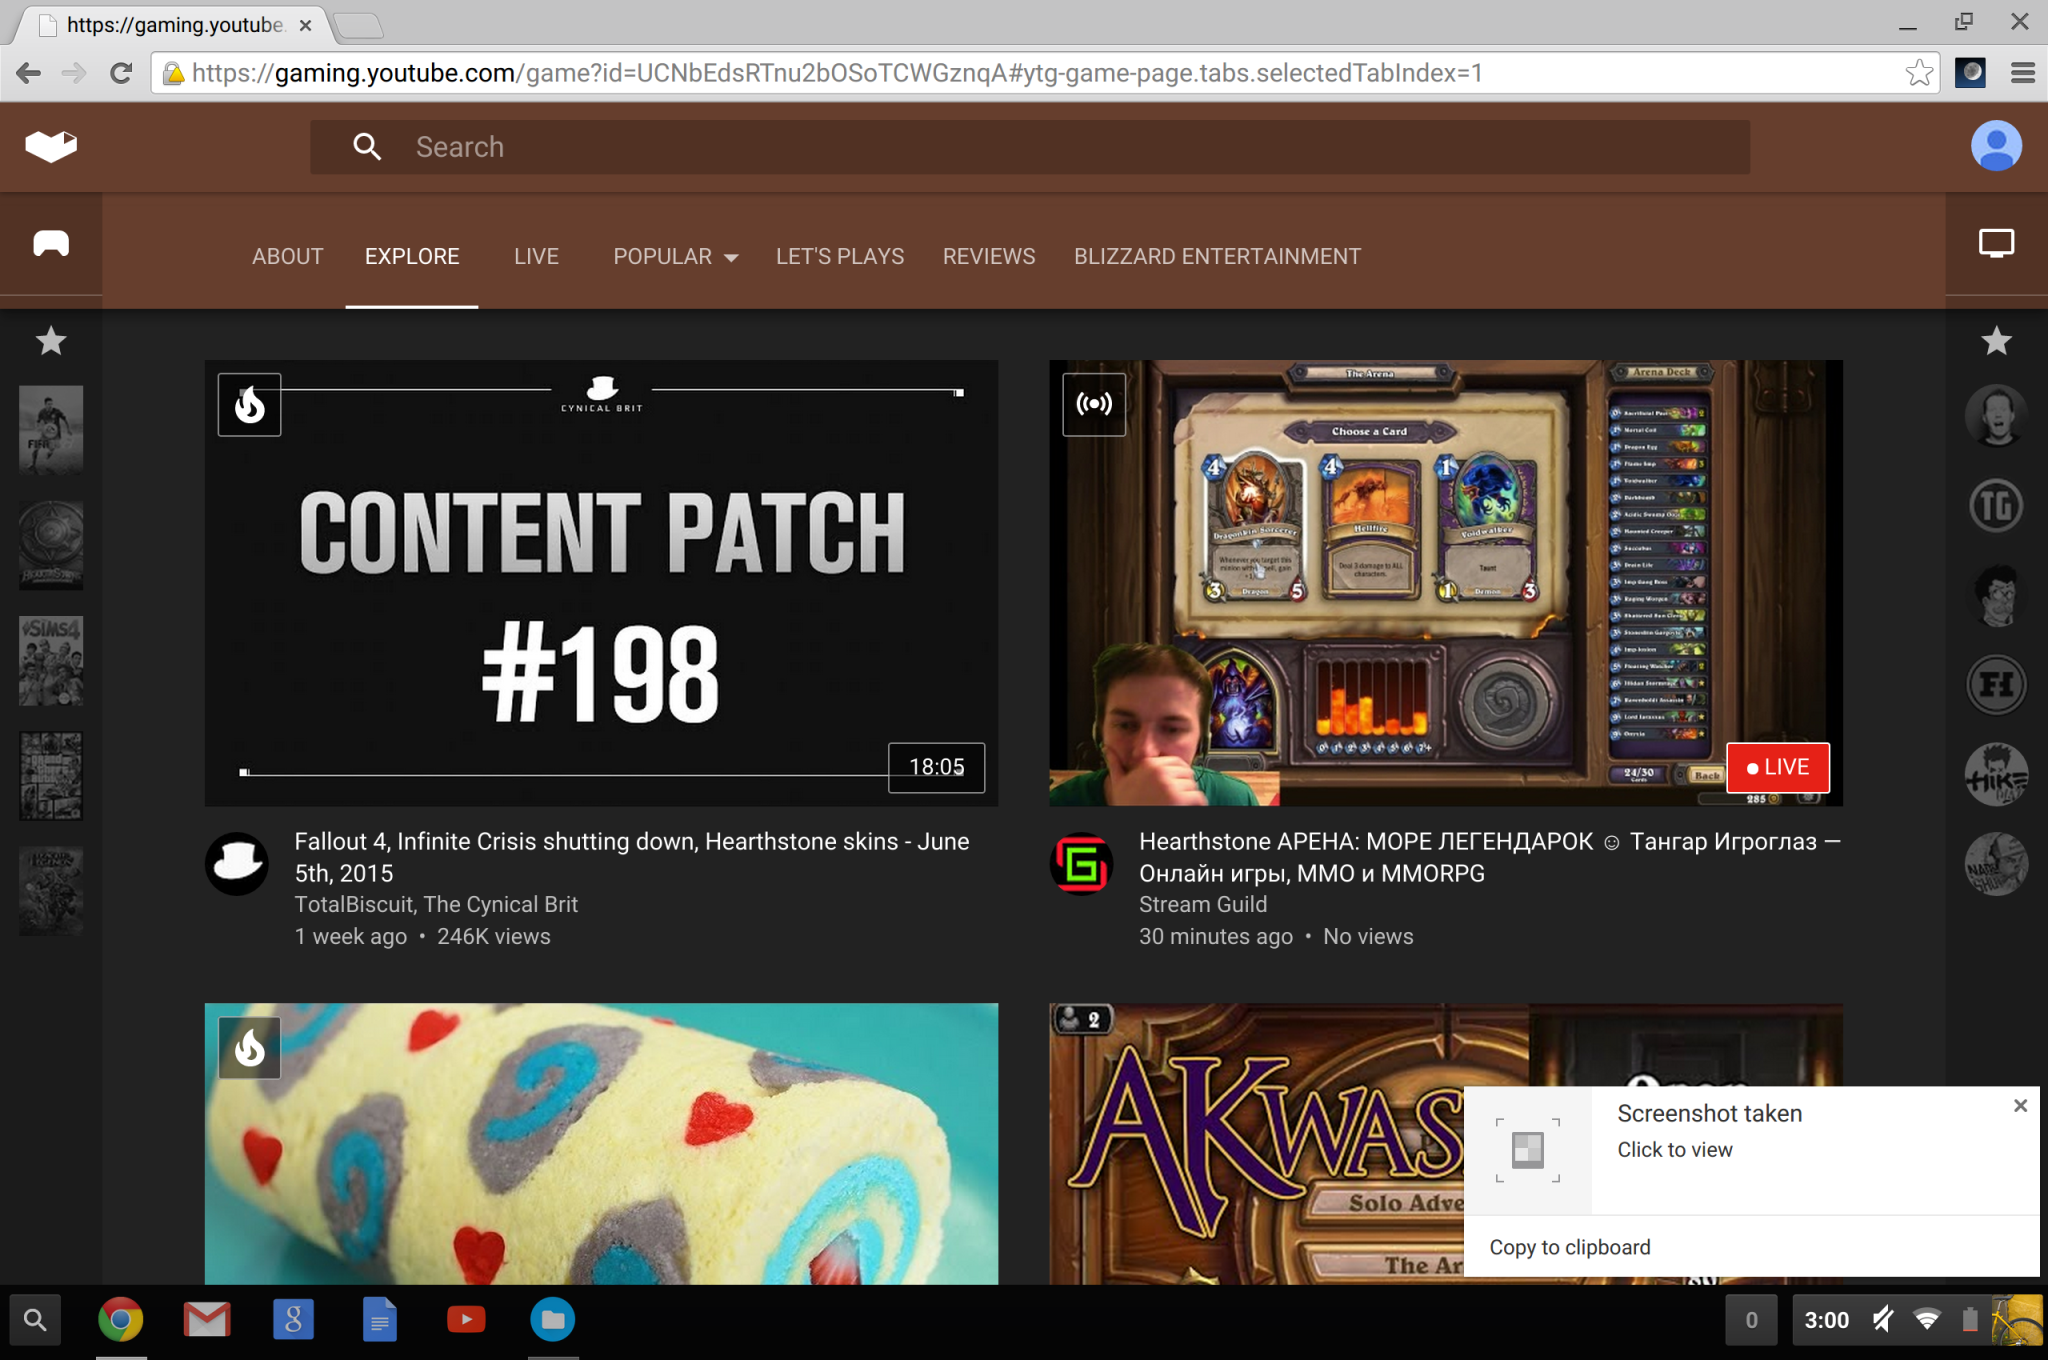The height and width of the screenshot is (1360, 2048).
Task: Switch to the LIVE tab
Action: click(x=536, y=256)
